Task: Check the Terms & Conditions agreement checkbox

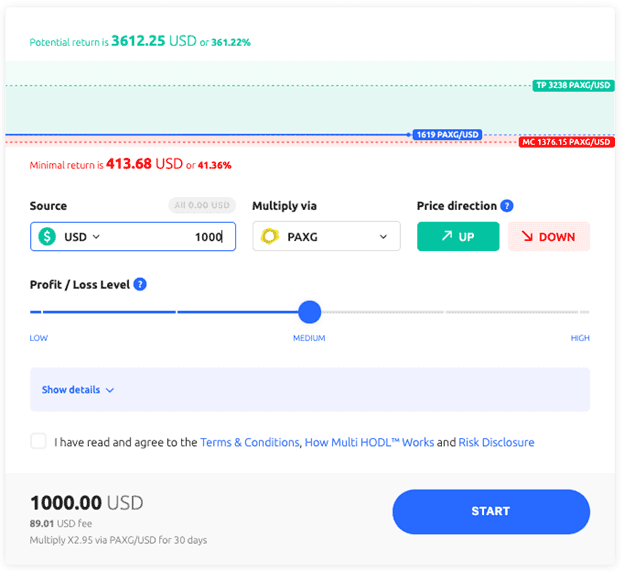Action: [38, 441]
